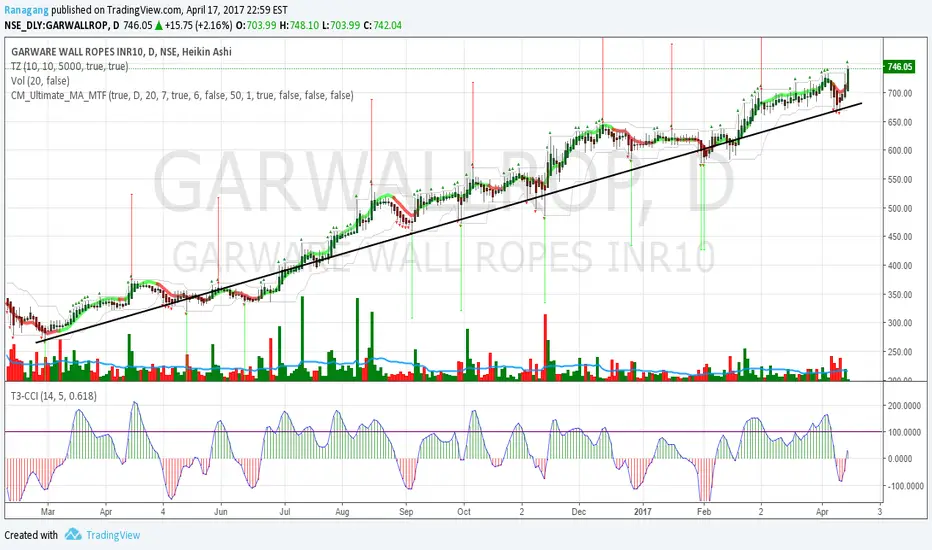Click the H:748.10 high value
This screenshot has width=932, height=550.
tap(300, 26)
